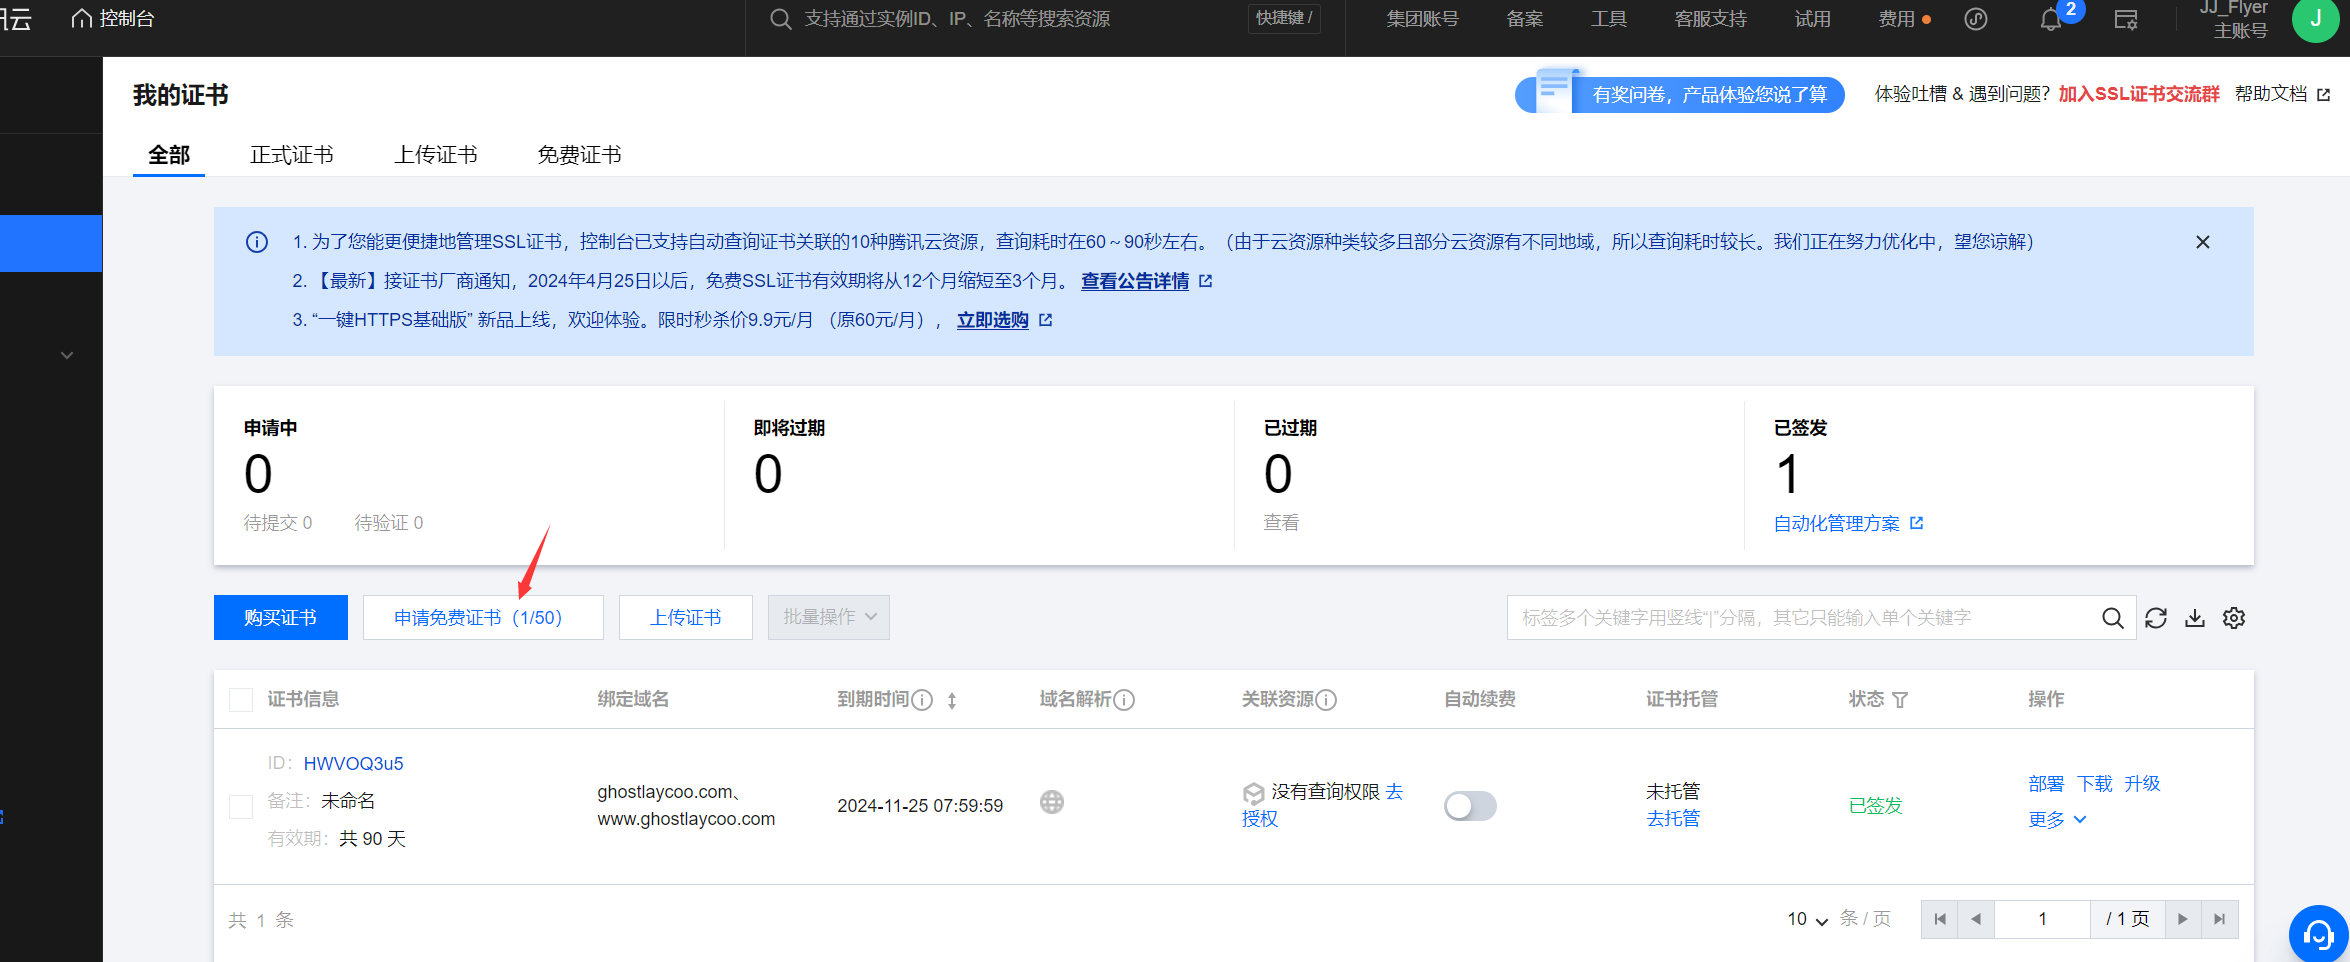Expand the 批量操作 dropdown
Screen dimensions: 2350x962
coord(828,618)
